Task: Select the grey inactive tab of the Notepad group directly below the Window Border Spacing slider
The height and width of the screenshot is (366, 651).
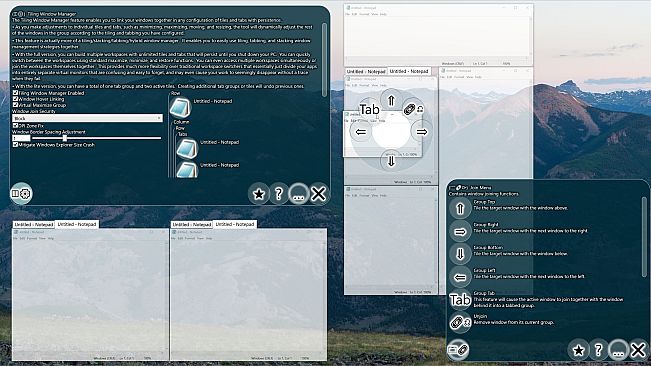Action: click(x=34, y=224)
